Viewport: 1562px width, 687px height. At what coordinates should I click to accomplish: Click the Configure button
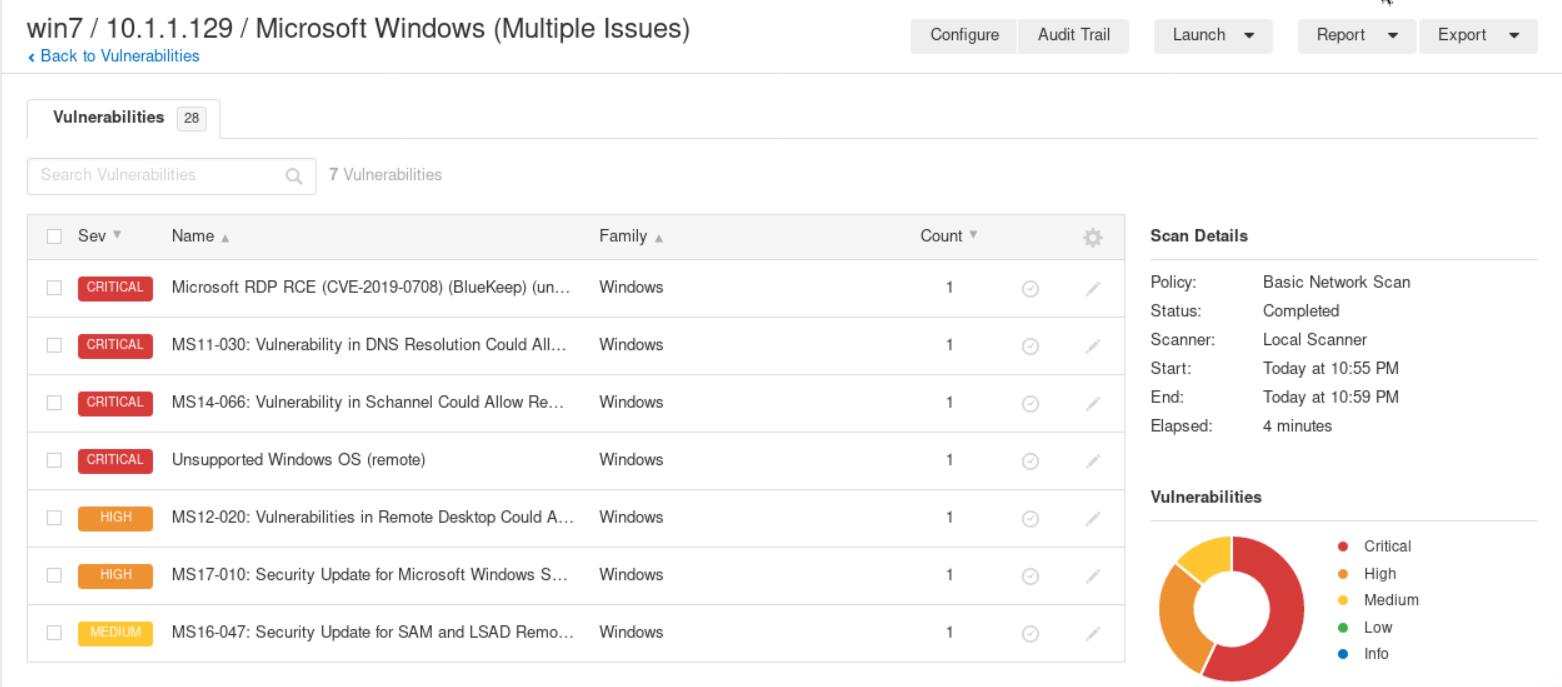[x=964, y=35]
